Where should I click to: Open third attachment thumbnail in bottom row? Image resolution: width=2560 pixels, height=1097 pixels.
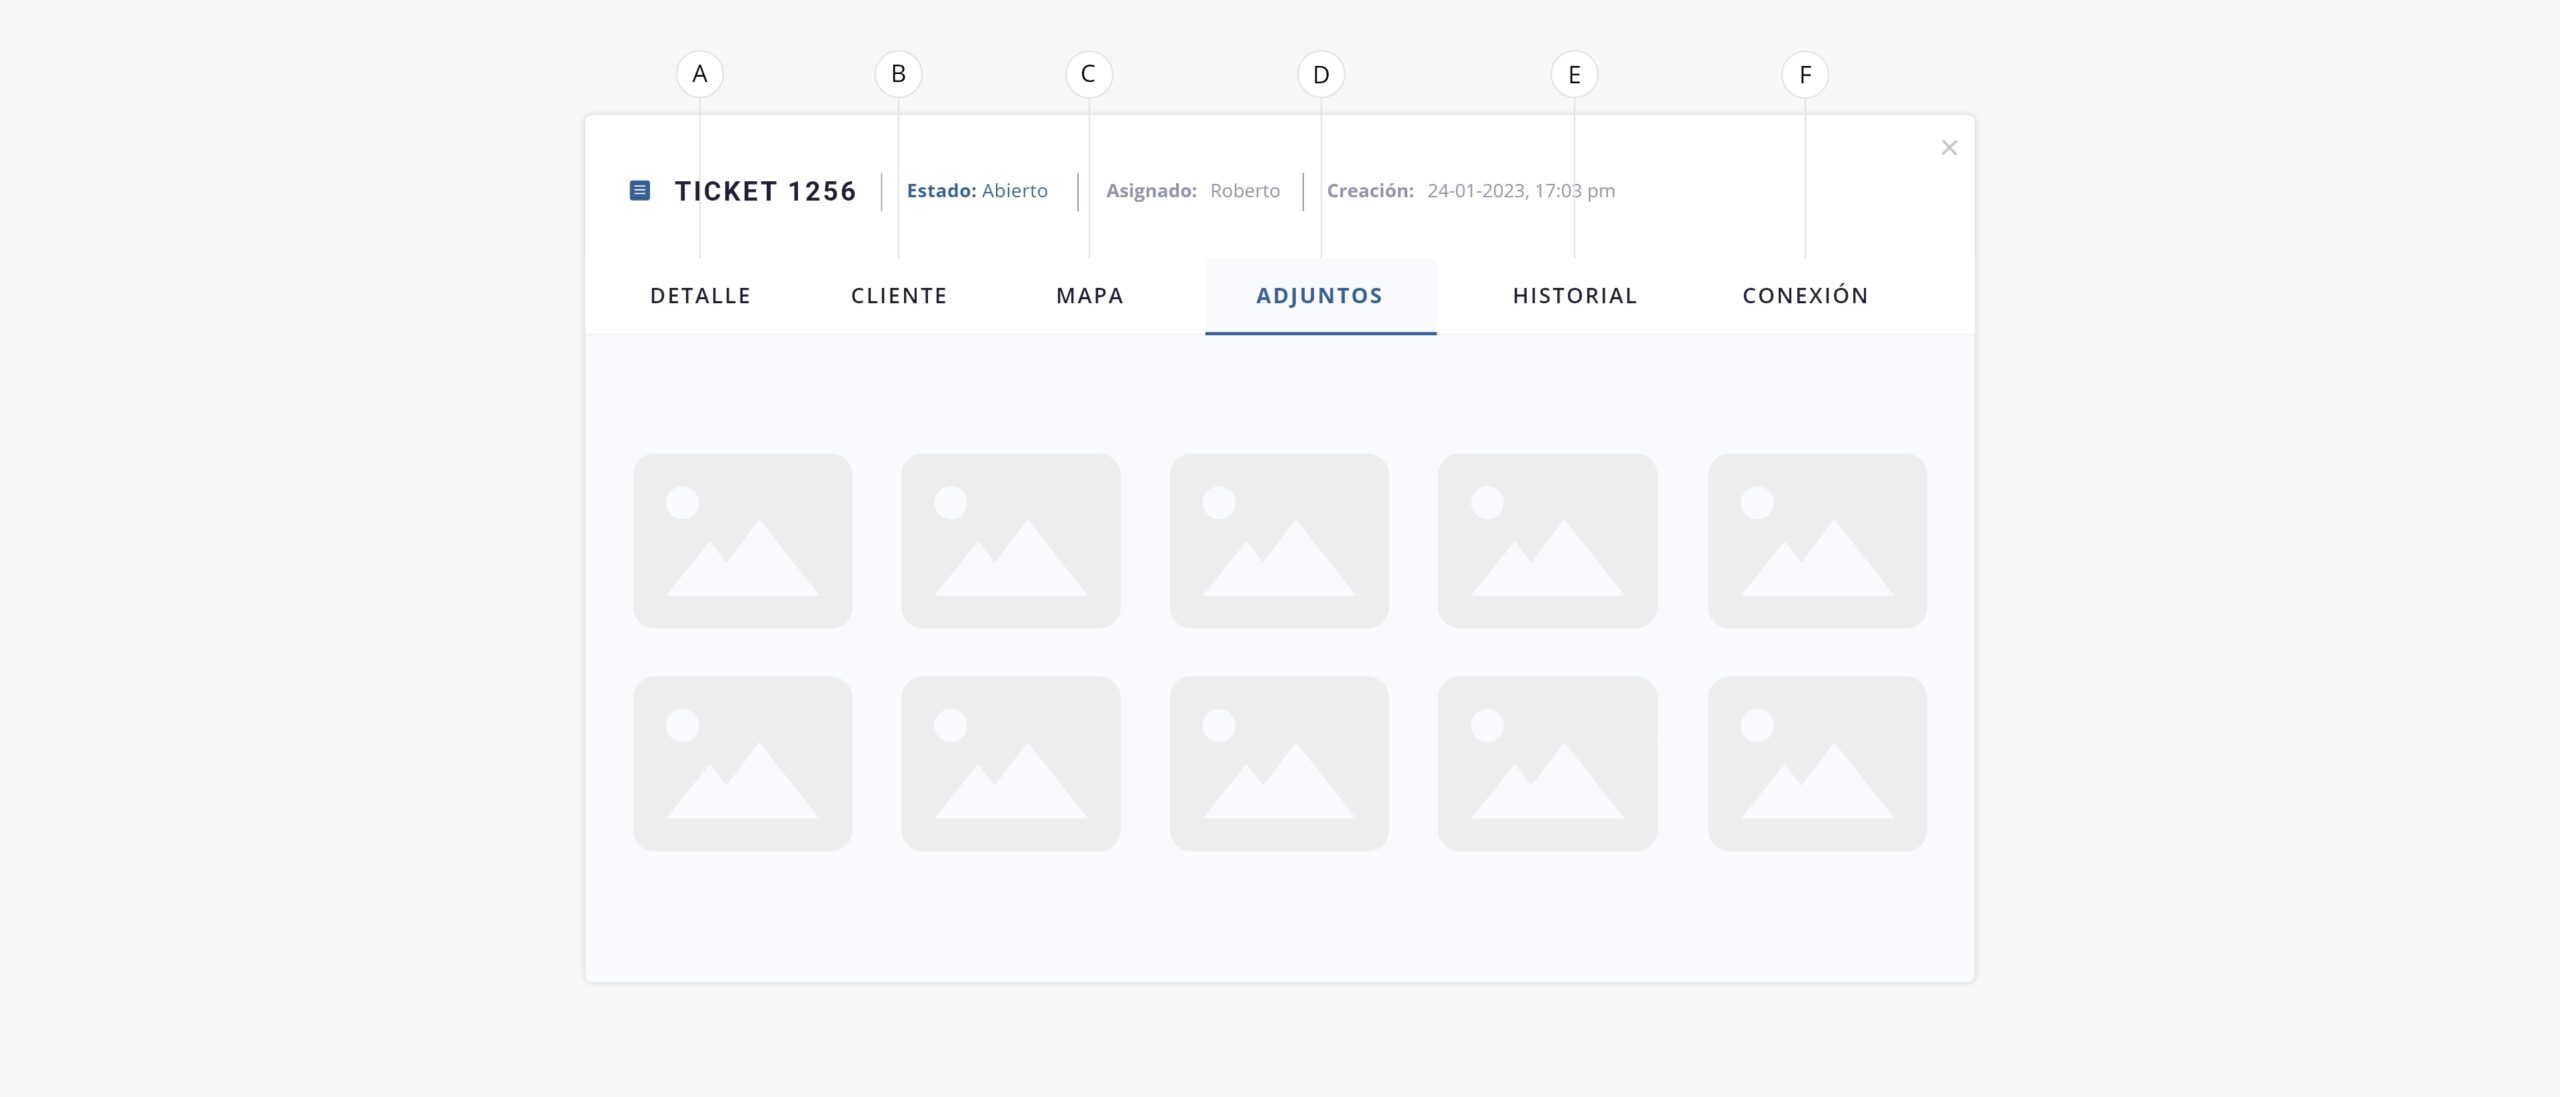coord(1278,764)
